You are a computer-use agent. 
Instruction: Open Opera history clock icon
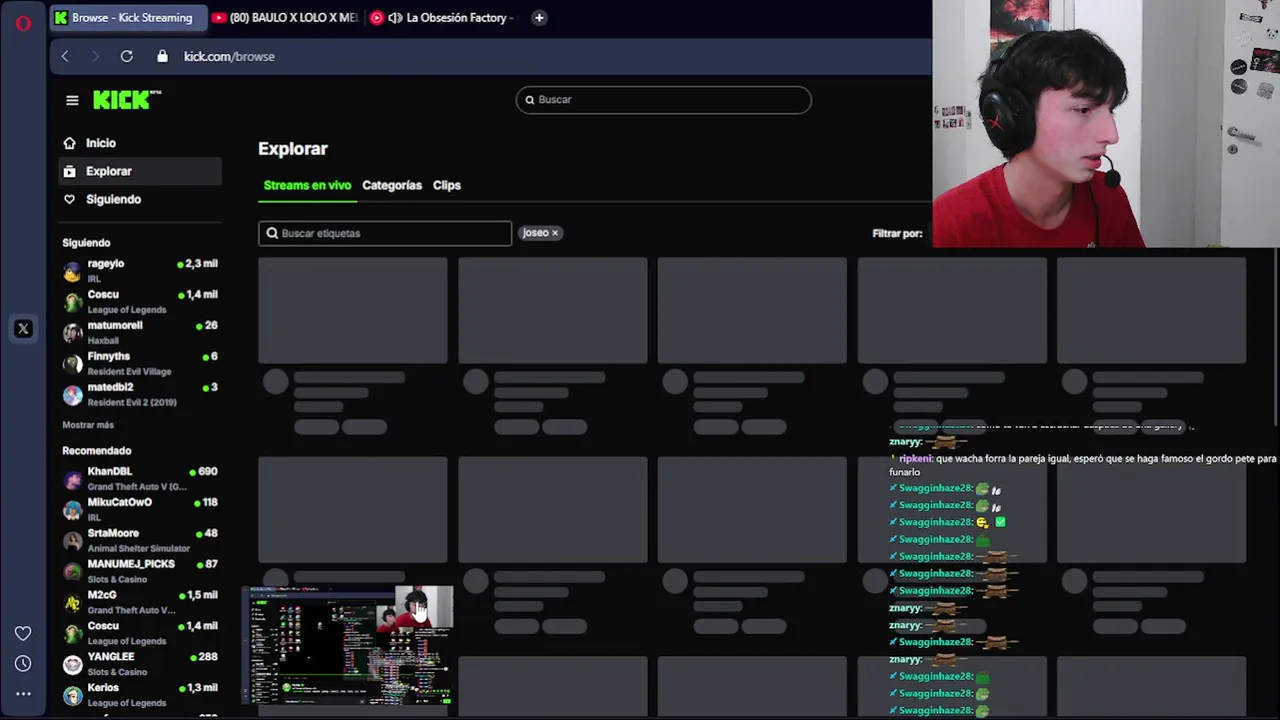click(23, 664)
